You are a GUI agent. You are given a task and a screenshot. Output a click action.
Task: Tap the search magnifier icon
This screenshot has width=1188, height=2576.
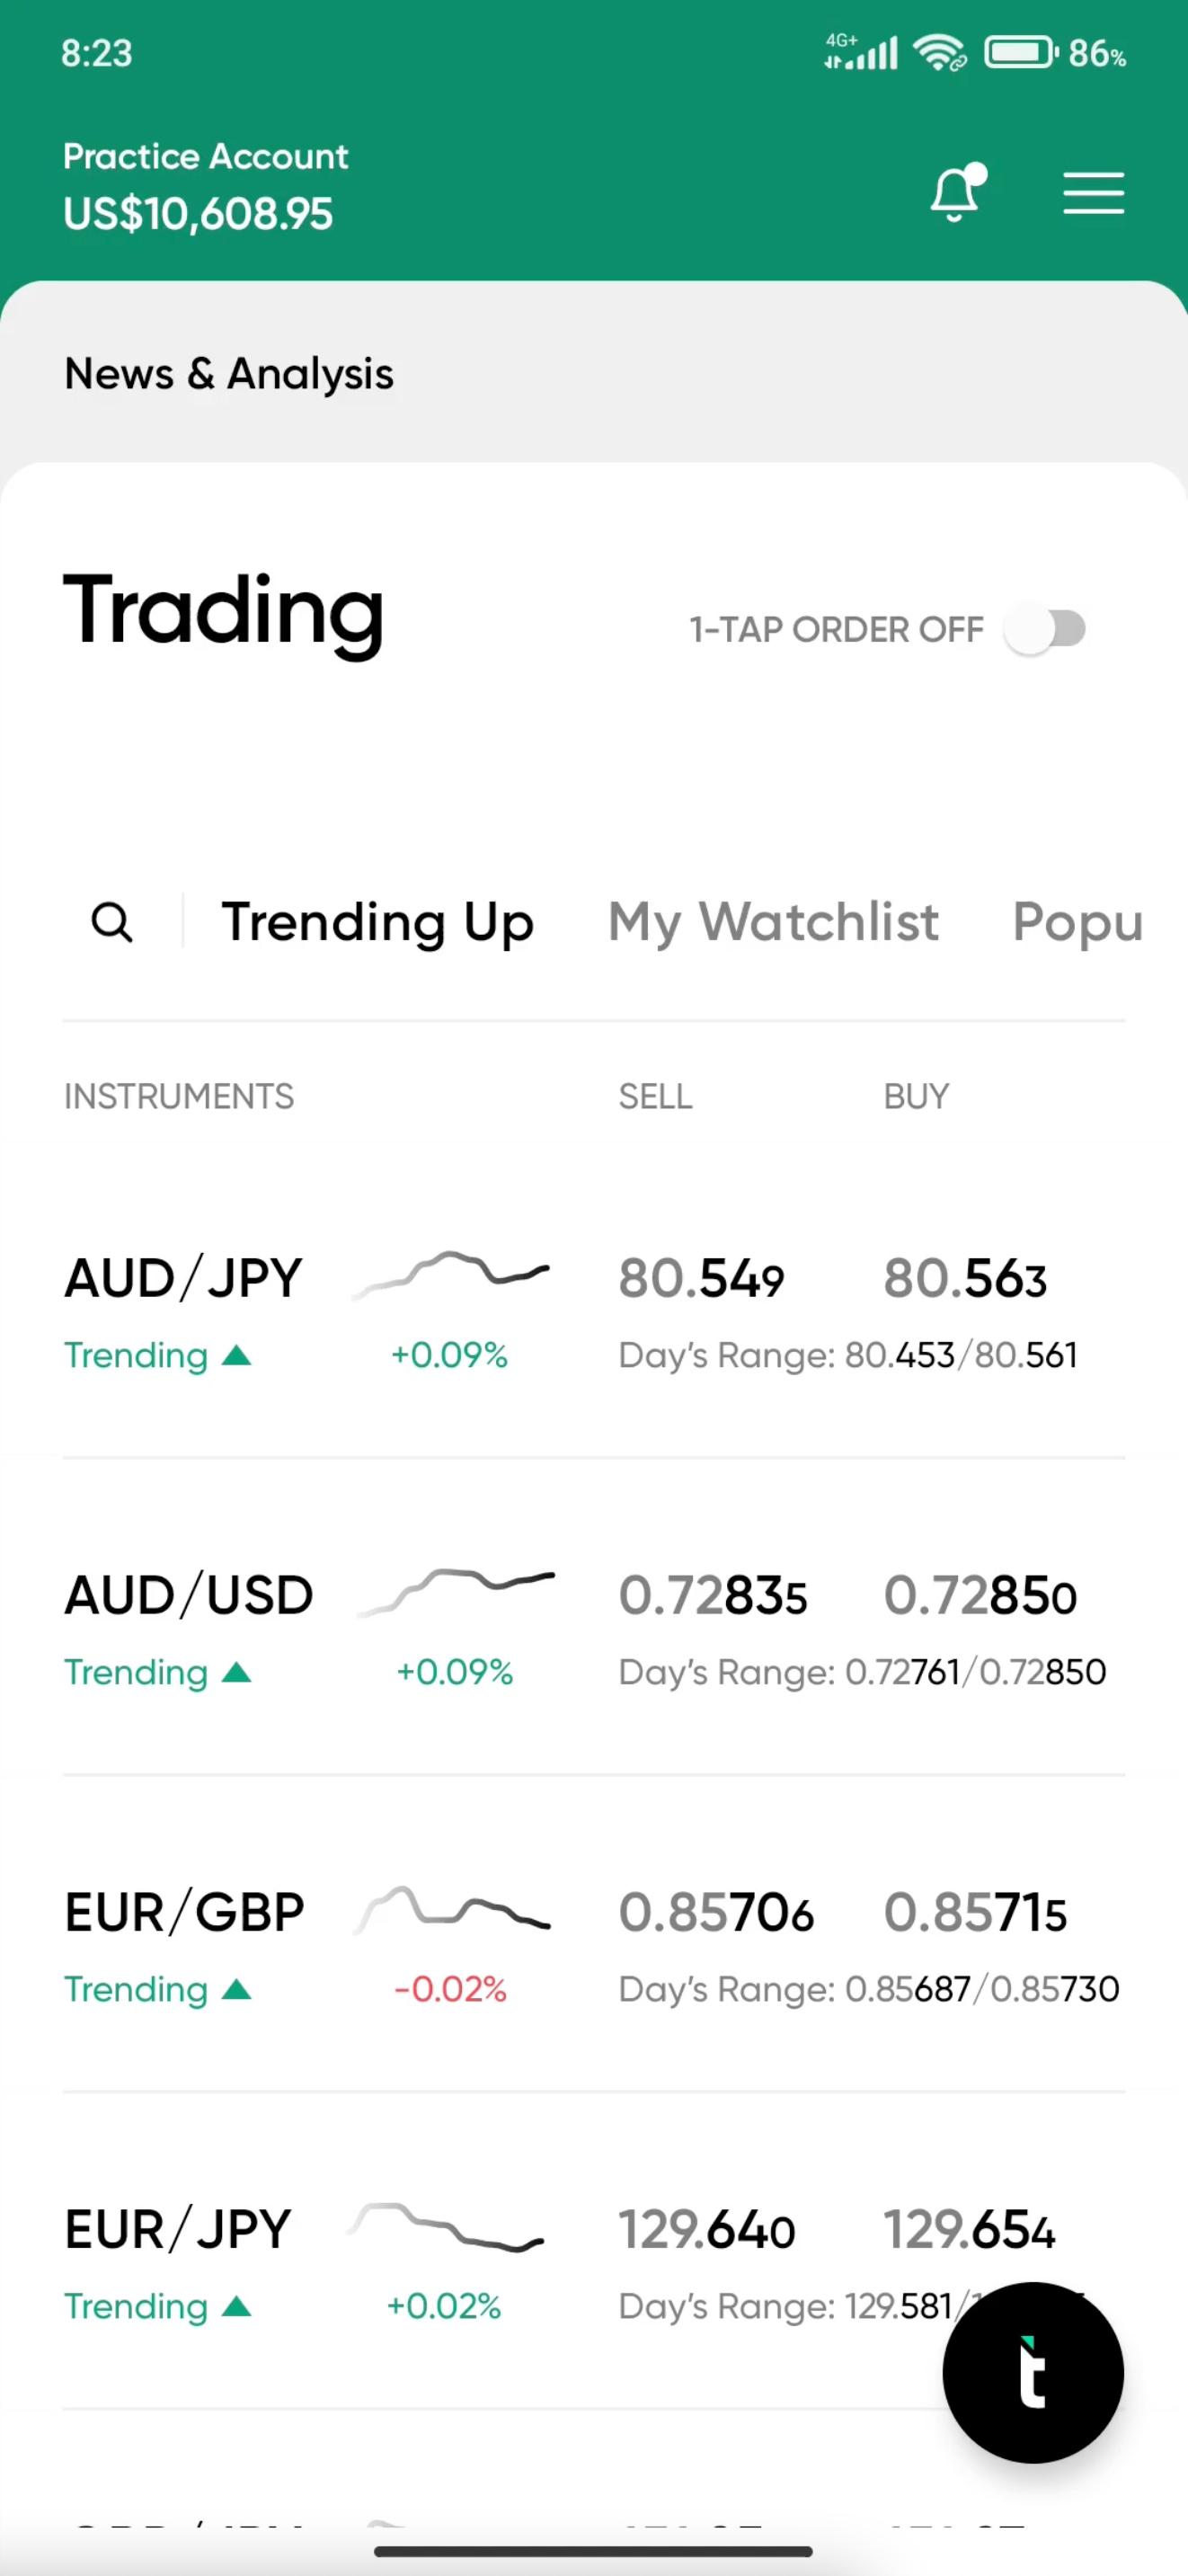pyautogui.click(x=112, y=921)
